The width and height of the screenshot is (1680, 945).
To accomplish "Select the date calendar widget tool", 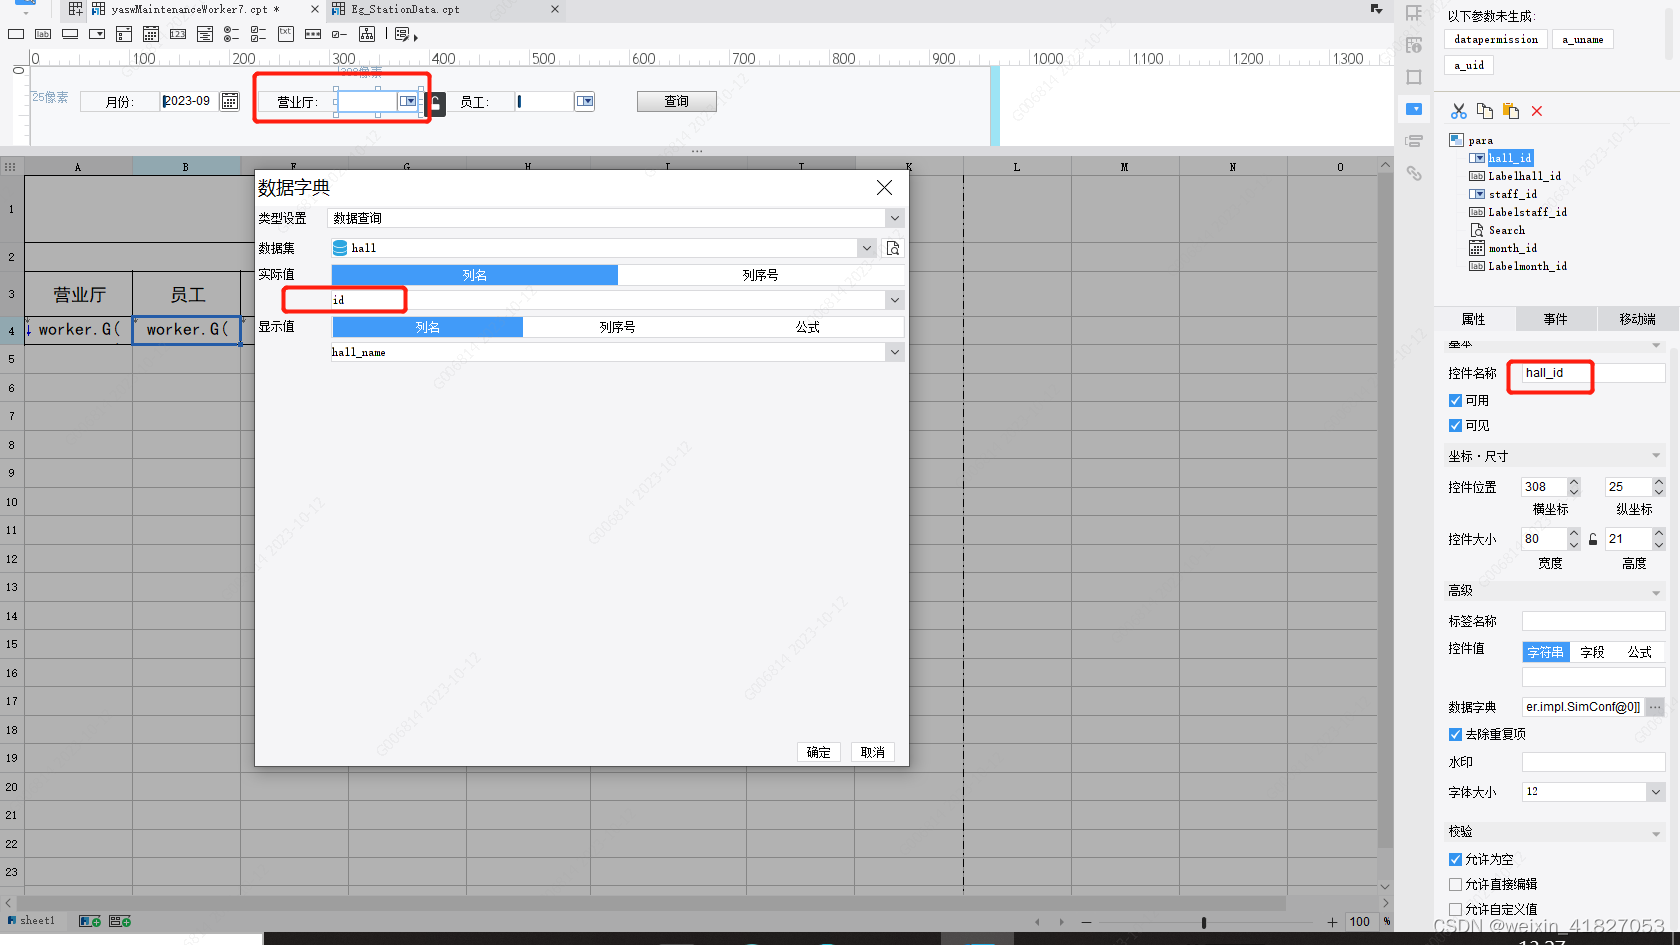I will point(151,34).
